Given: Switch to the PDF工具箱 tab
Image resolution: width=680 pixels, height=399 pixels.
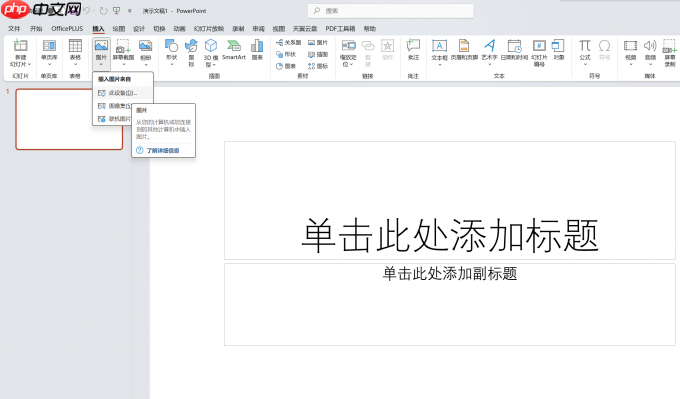Looking at the screenshot, I should coord(340,29).
